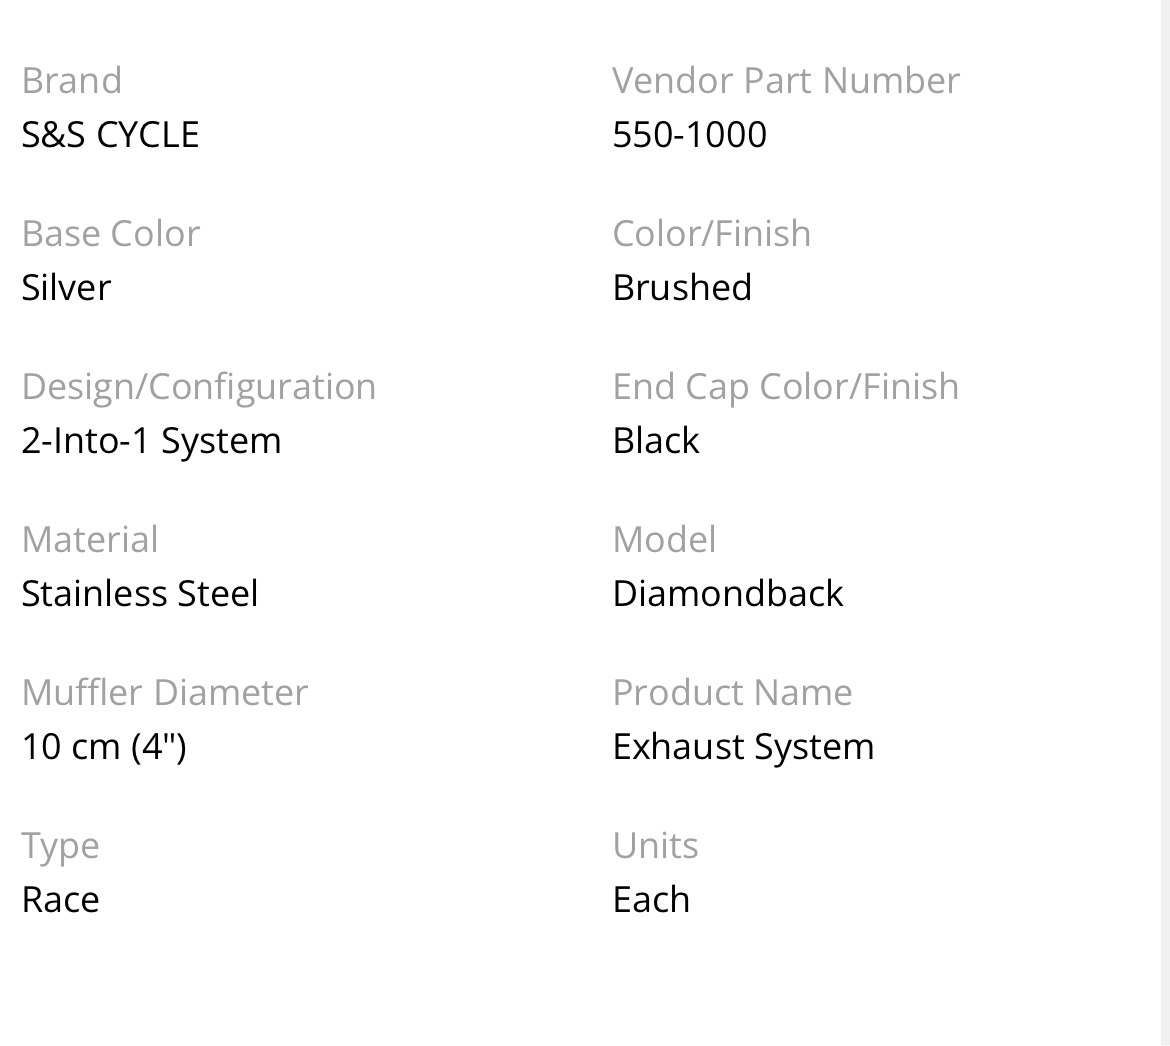Click the Brand label

coord(72,81)
